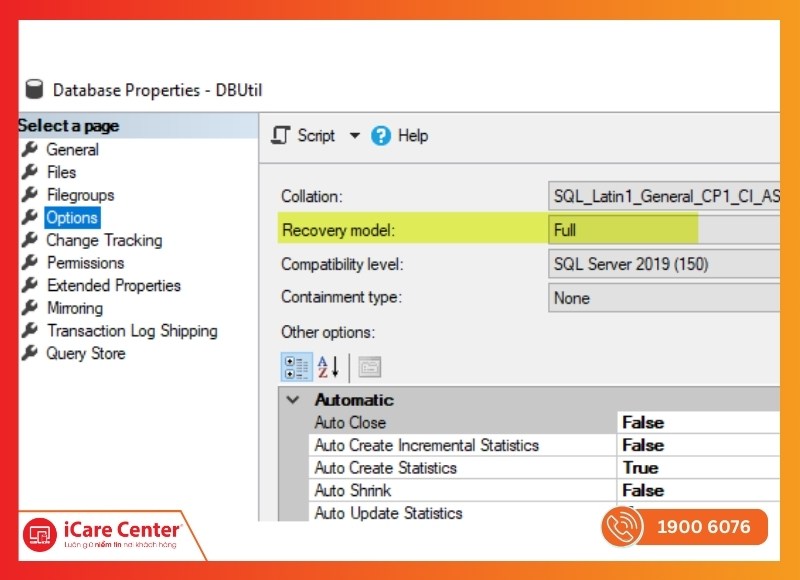Open the Files page
Screen dimensions: 800x580
(61, 172)
